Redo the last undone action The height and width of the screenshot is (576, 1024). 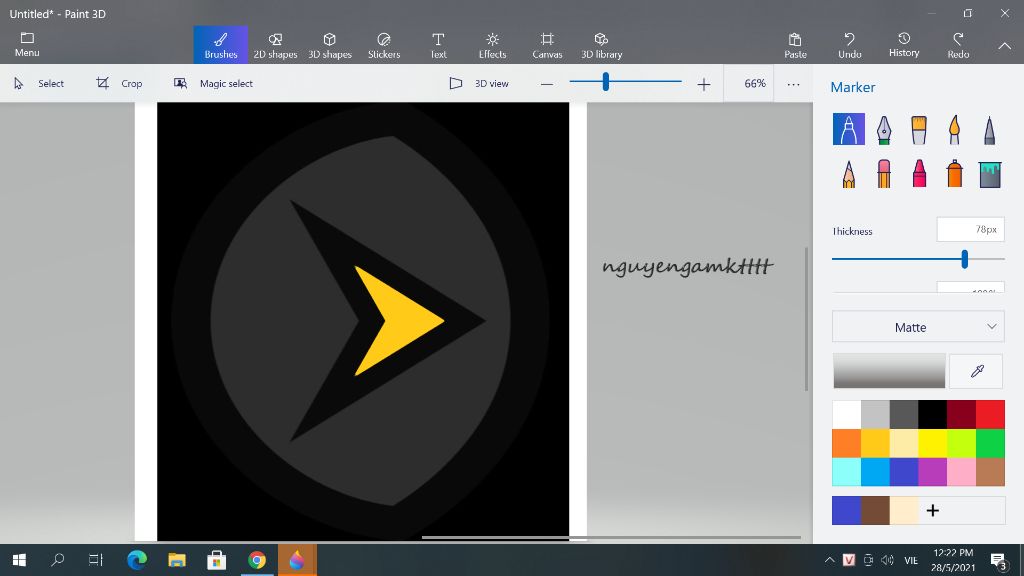click(x=958, y=45)
